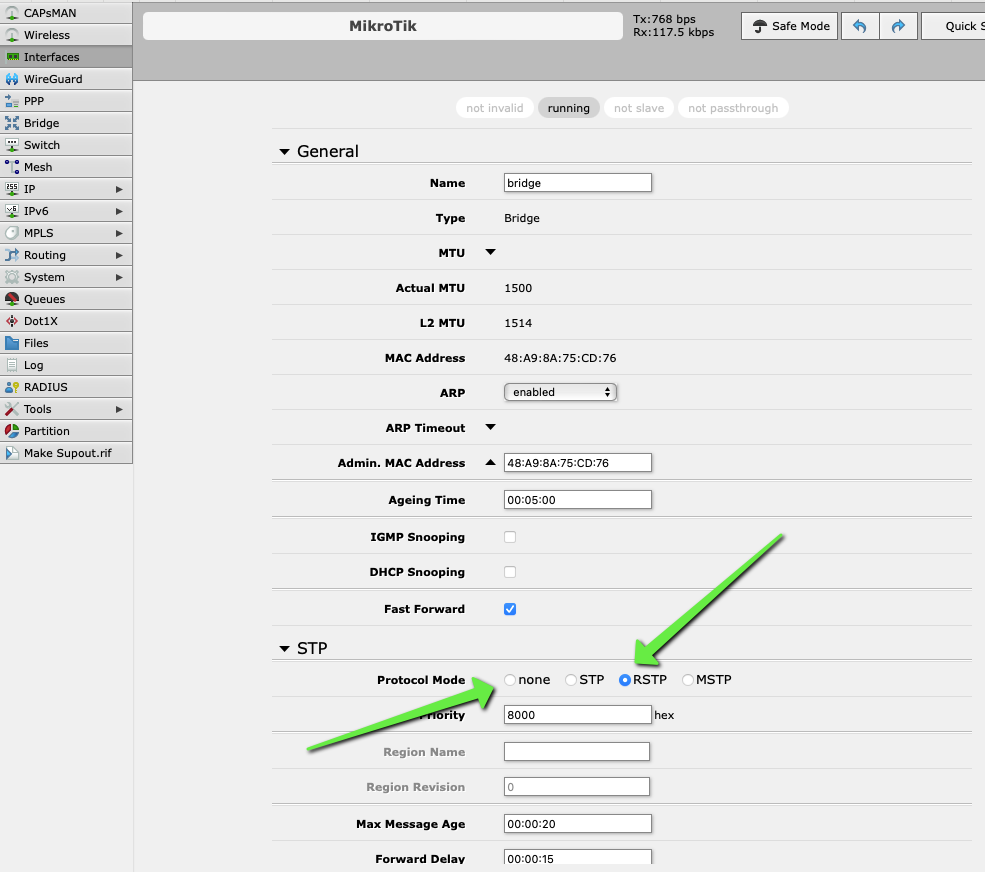The image size is (985, 872).
Task: Click the PPP icon in sidebar
Action: click(x=12, y=101)
